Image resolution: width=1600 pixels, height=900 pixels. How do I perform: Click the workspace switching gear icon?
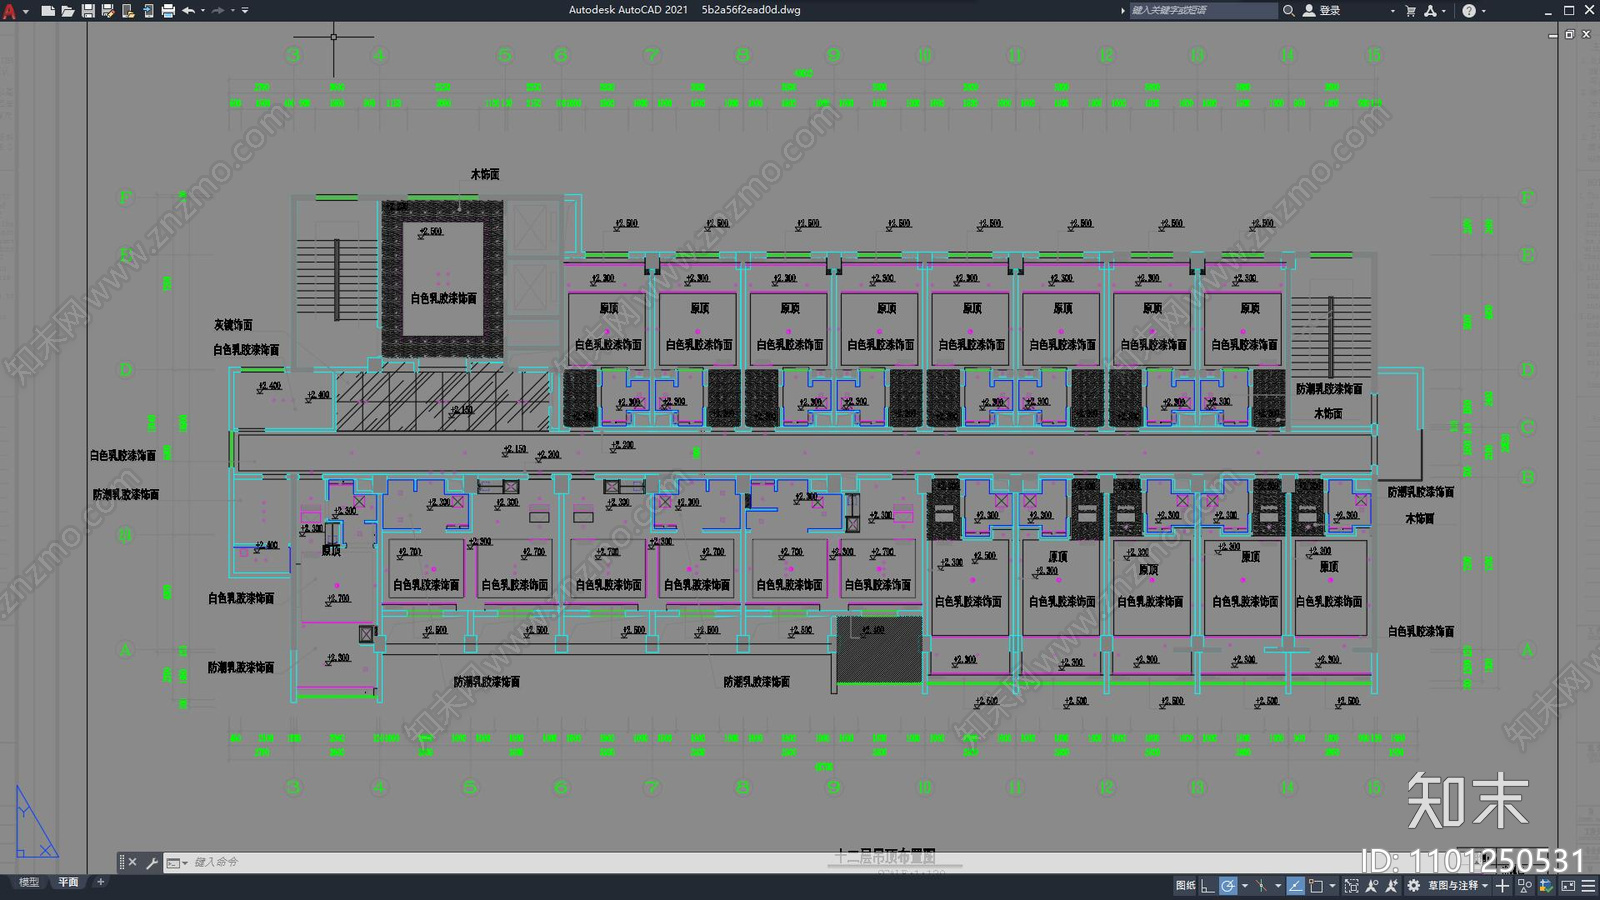(1413, 886)
